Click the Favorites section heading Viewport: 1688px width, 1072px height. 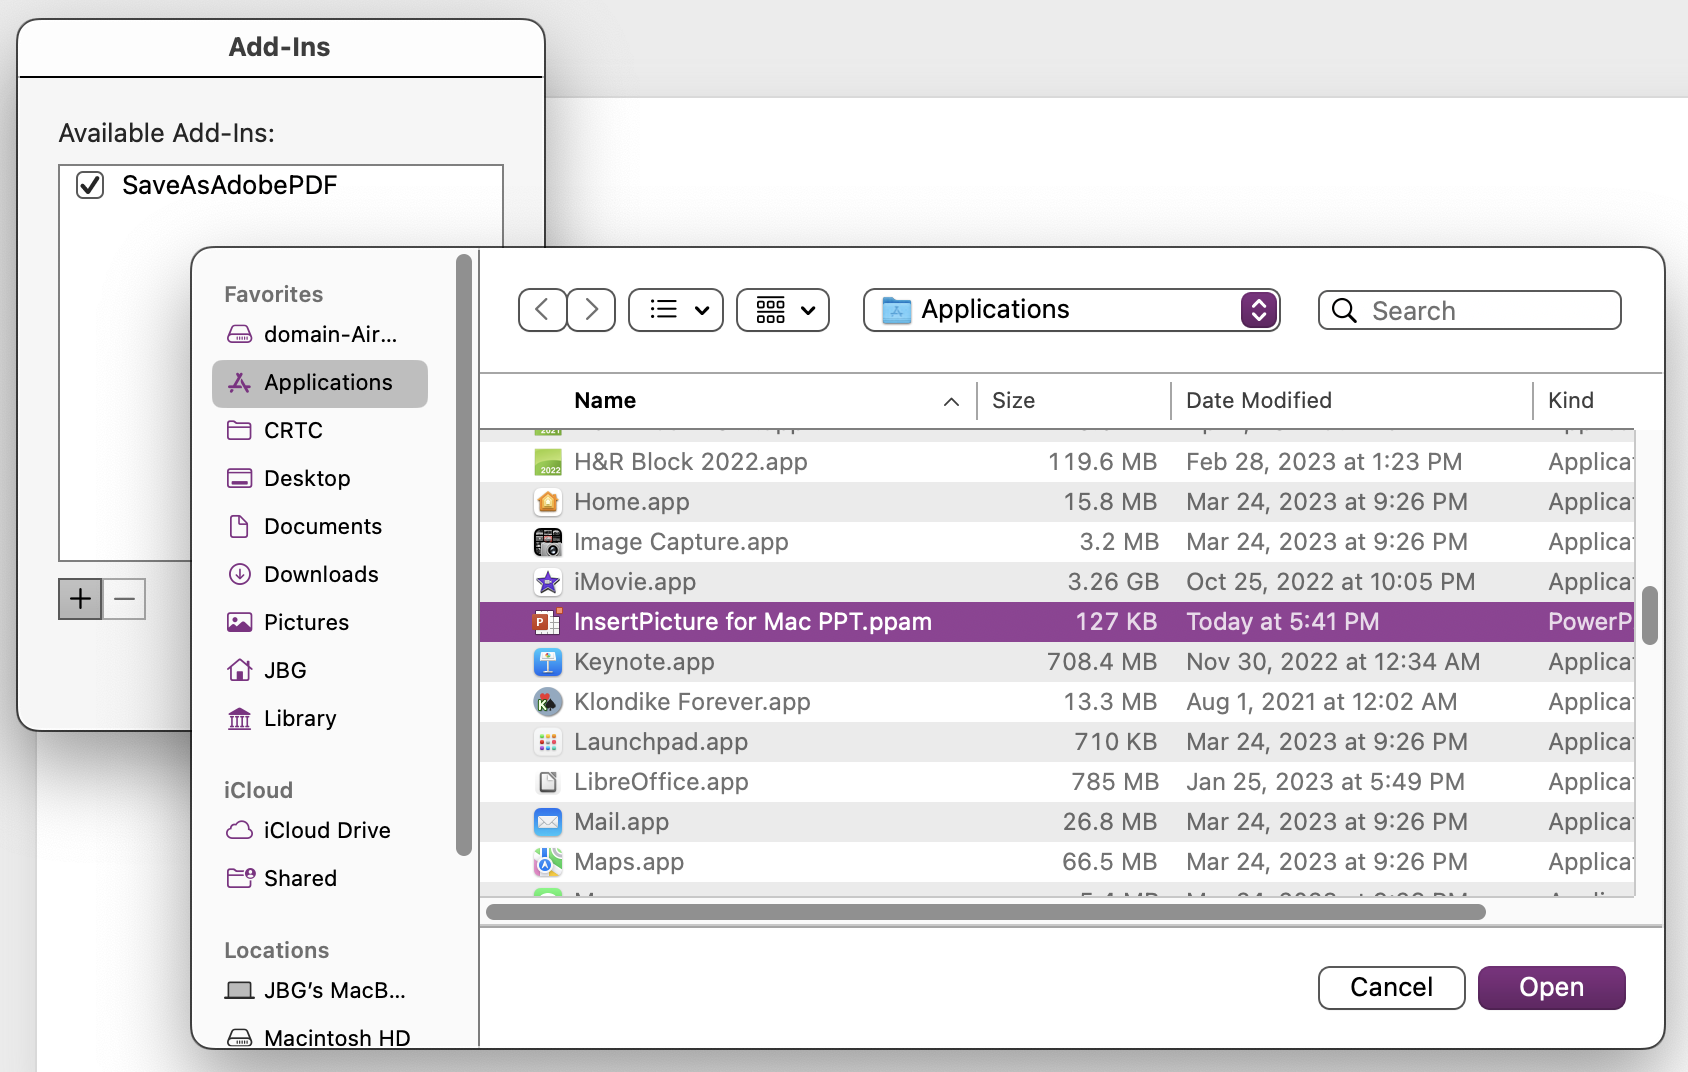coord(273,294)
